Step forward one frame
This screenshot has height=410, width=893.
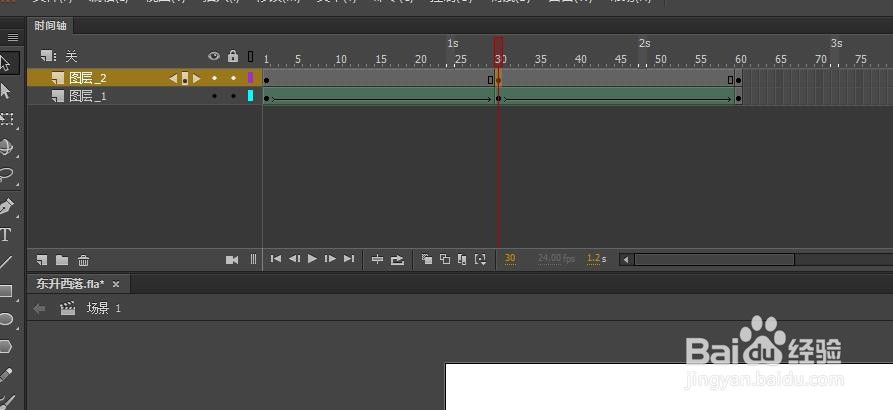pos(330,259)
